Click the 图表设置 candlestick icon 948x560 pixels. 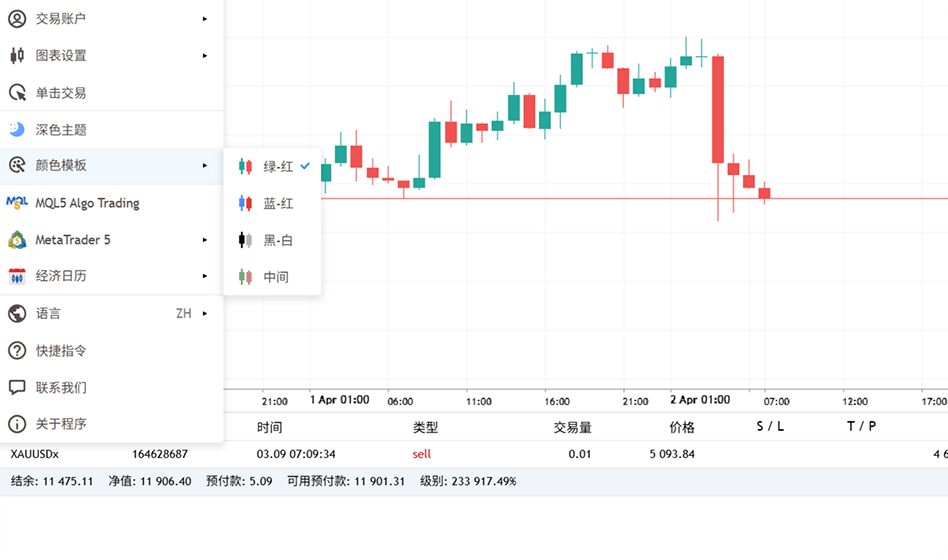pos(16,55)
